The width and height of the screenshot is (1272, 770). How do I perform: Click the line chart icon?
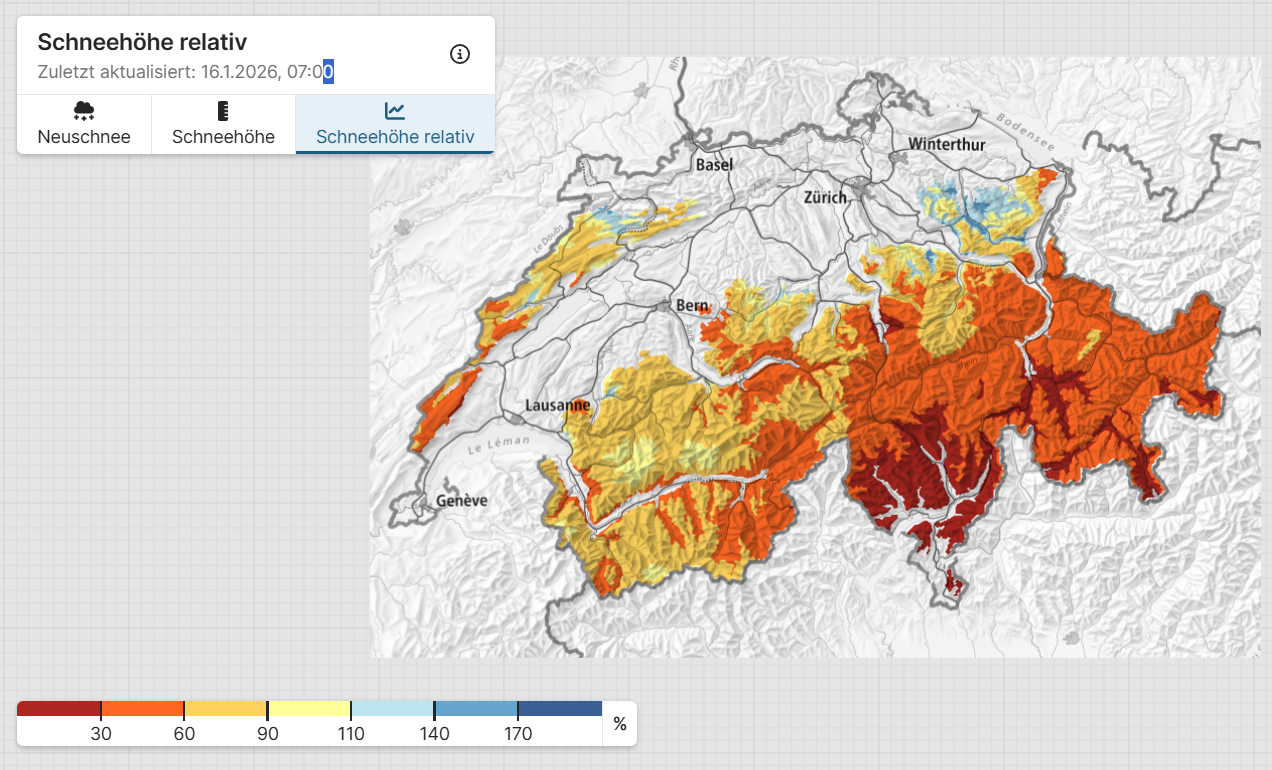pyautogui.click(x=395, y=111)
